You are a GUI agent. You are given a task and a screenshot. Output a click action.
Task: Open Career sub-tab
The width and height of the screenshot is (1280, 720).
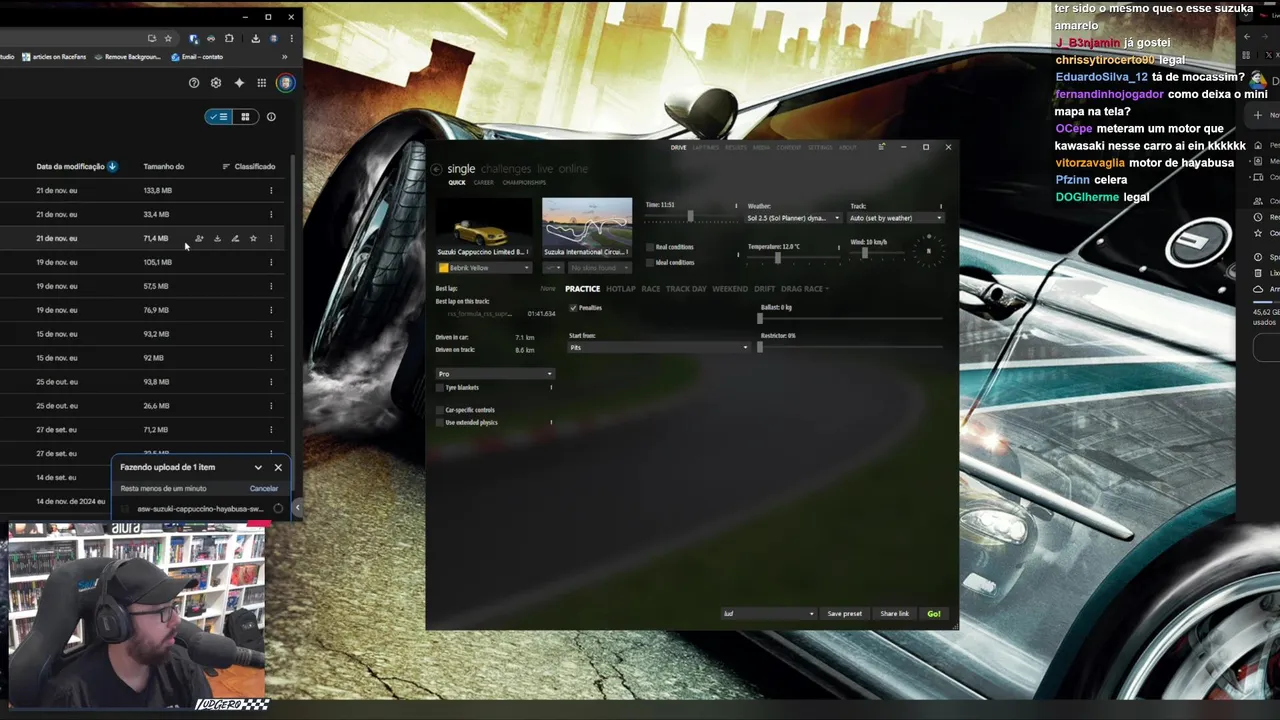pyautogui.click(x=484, y=183)
